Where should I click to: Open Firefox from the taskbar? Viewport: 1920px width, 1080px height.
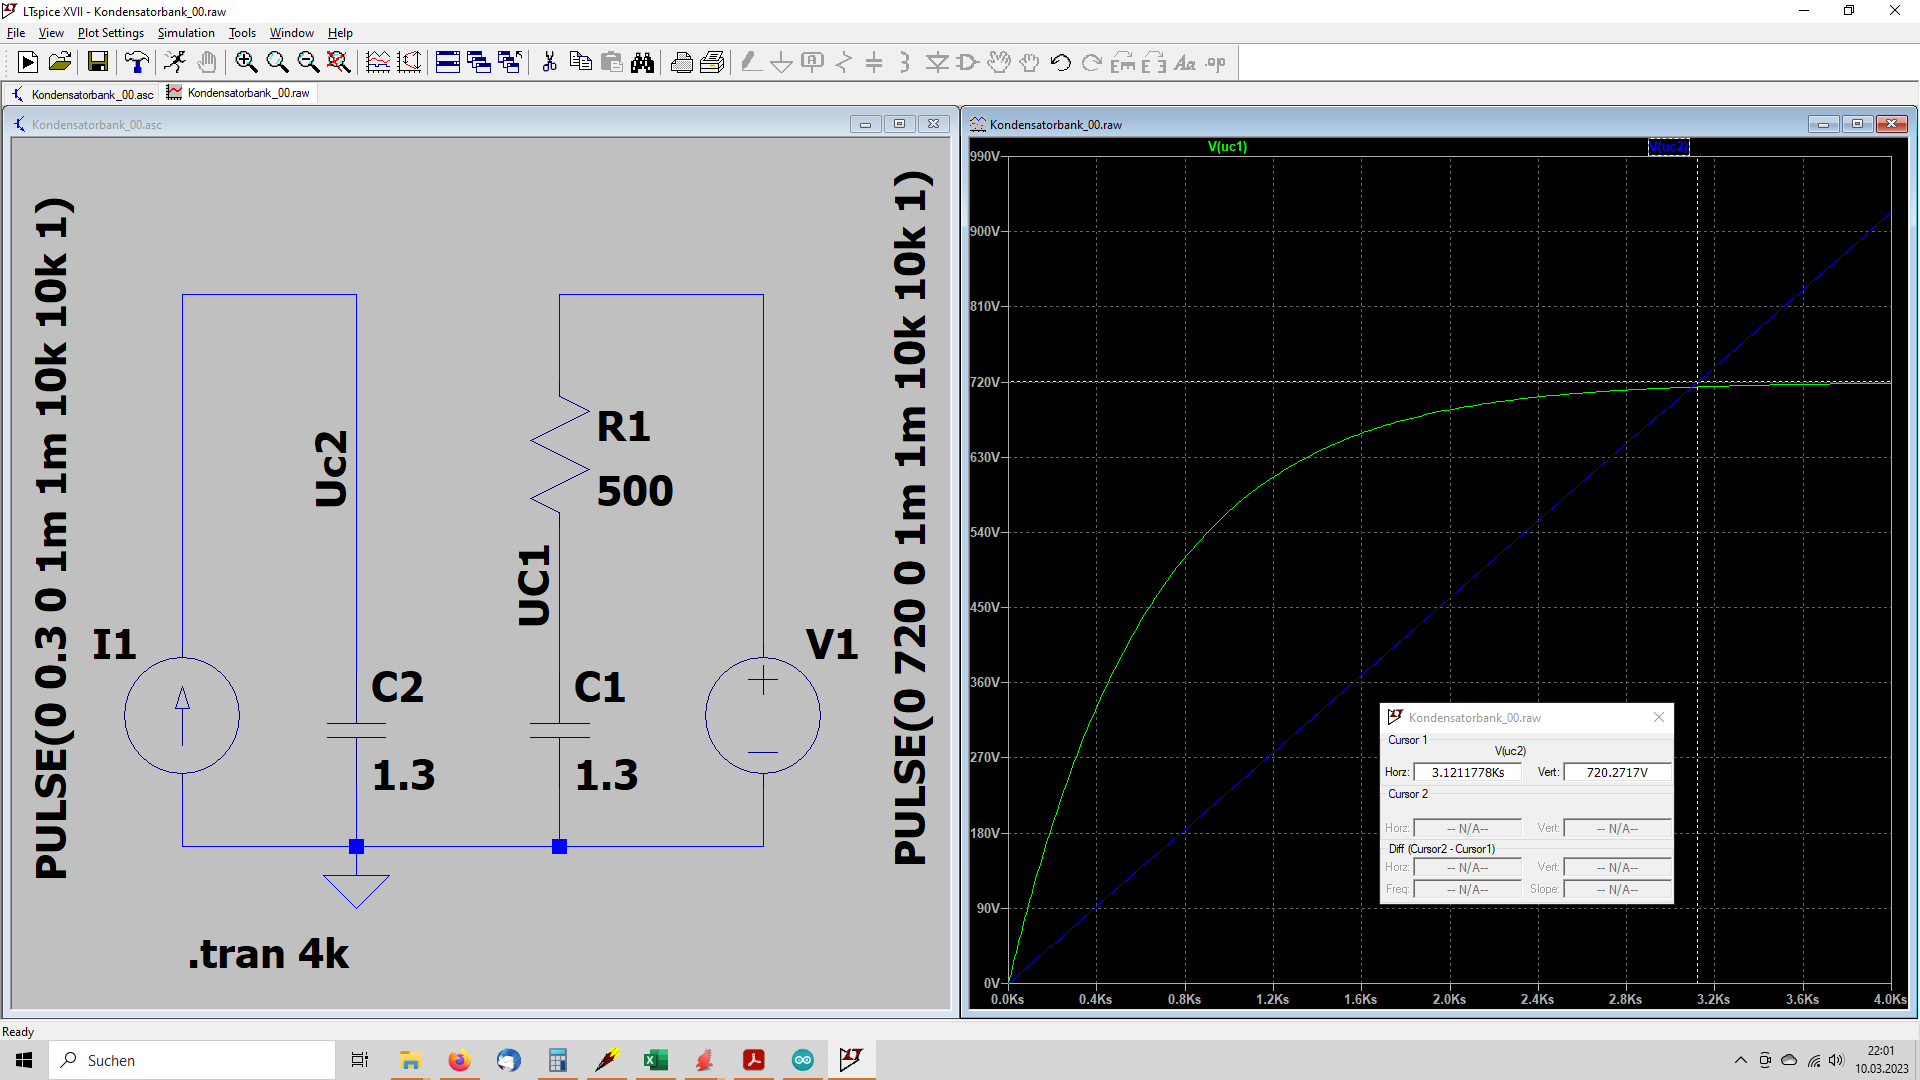[459, 1060]
